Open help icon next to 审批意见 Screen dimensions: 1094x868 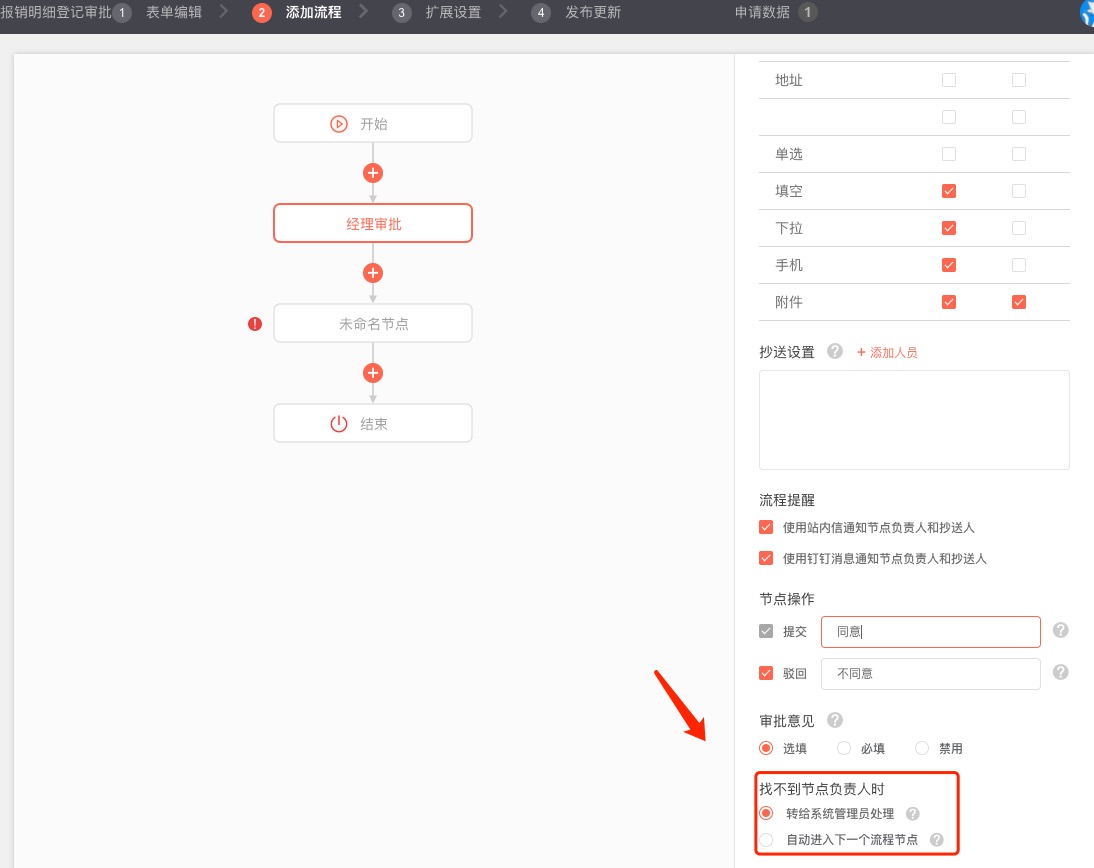[834, 719]
